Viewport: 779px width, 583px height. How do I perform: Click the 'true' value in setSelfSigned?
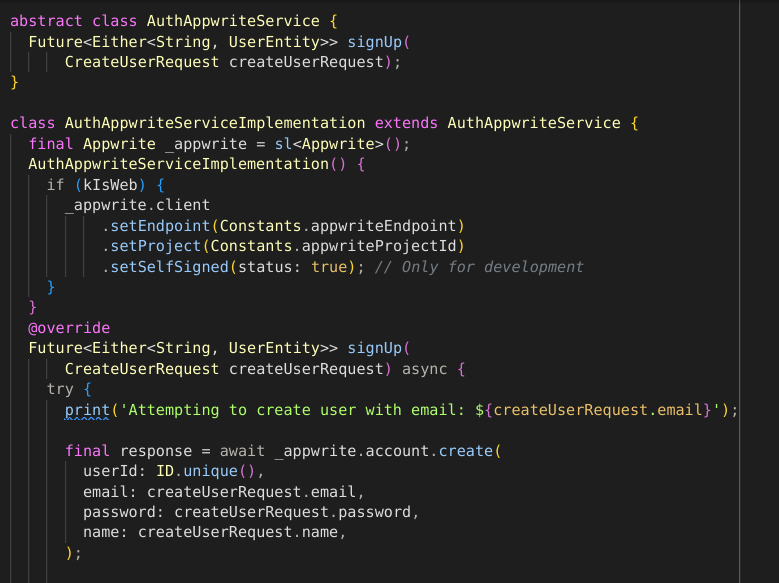329,267
